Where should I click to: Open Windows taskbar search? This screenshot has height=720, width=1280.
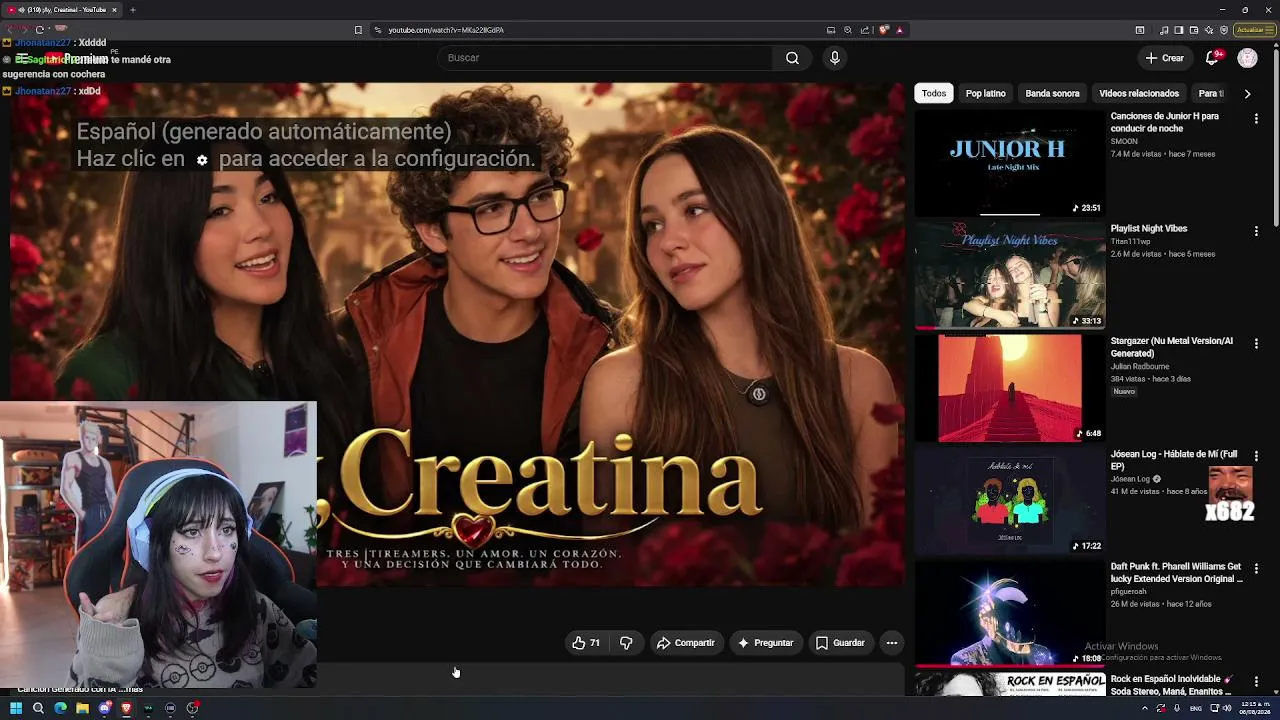[38, 708]
